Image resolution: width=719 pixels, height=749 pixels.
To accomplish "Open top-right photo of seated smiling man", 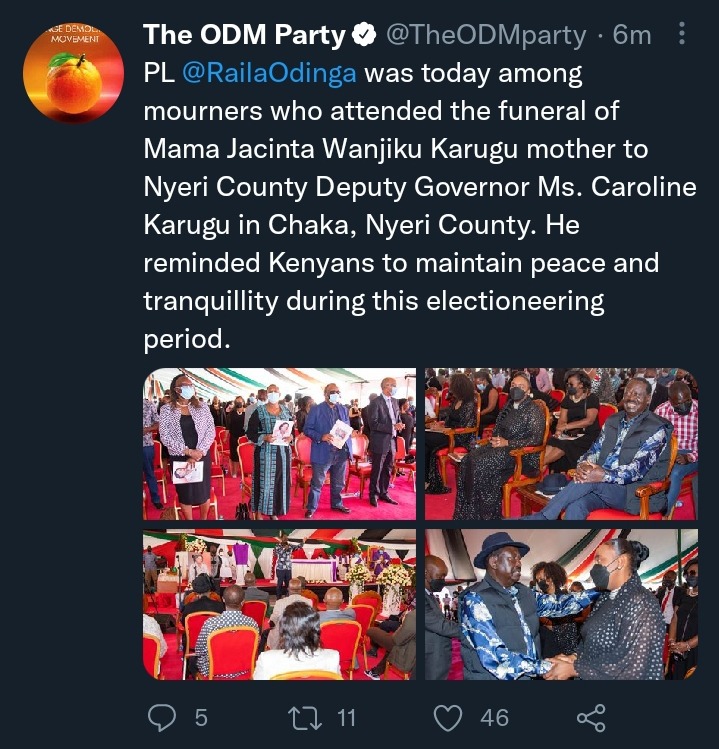I will (x=561, y=444).
